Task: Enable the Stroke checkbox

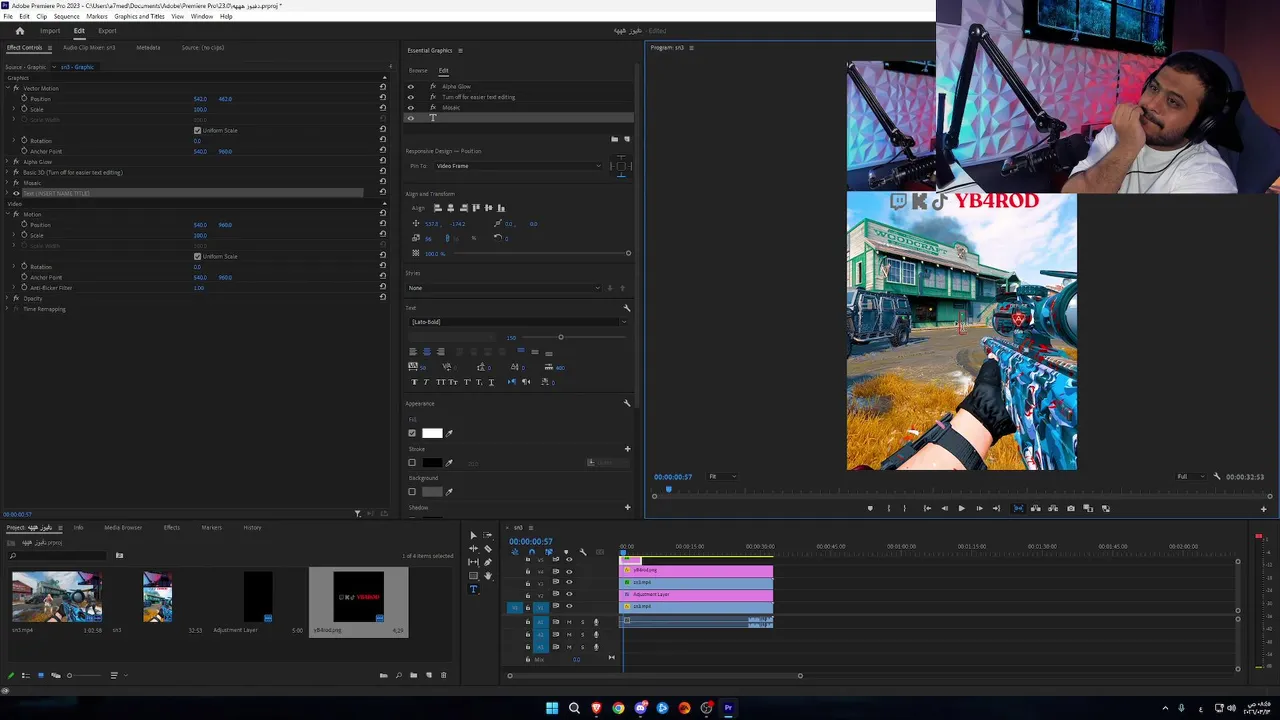Action: pos(412,462)
